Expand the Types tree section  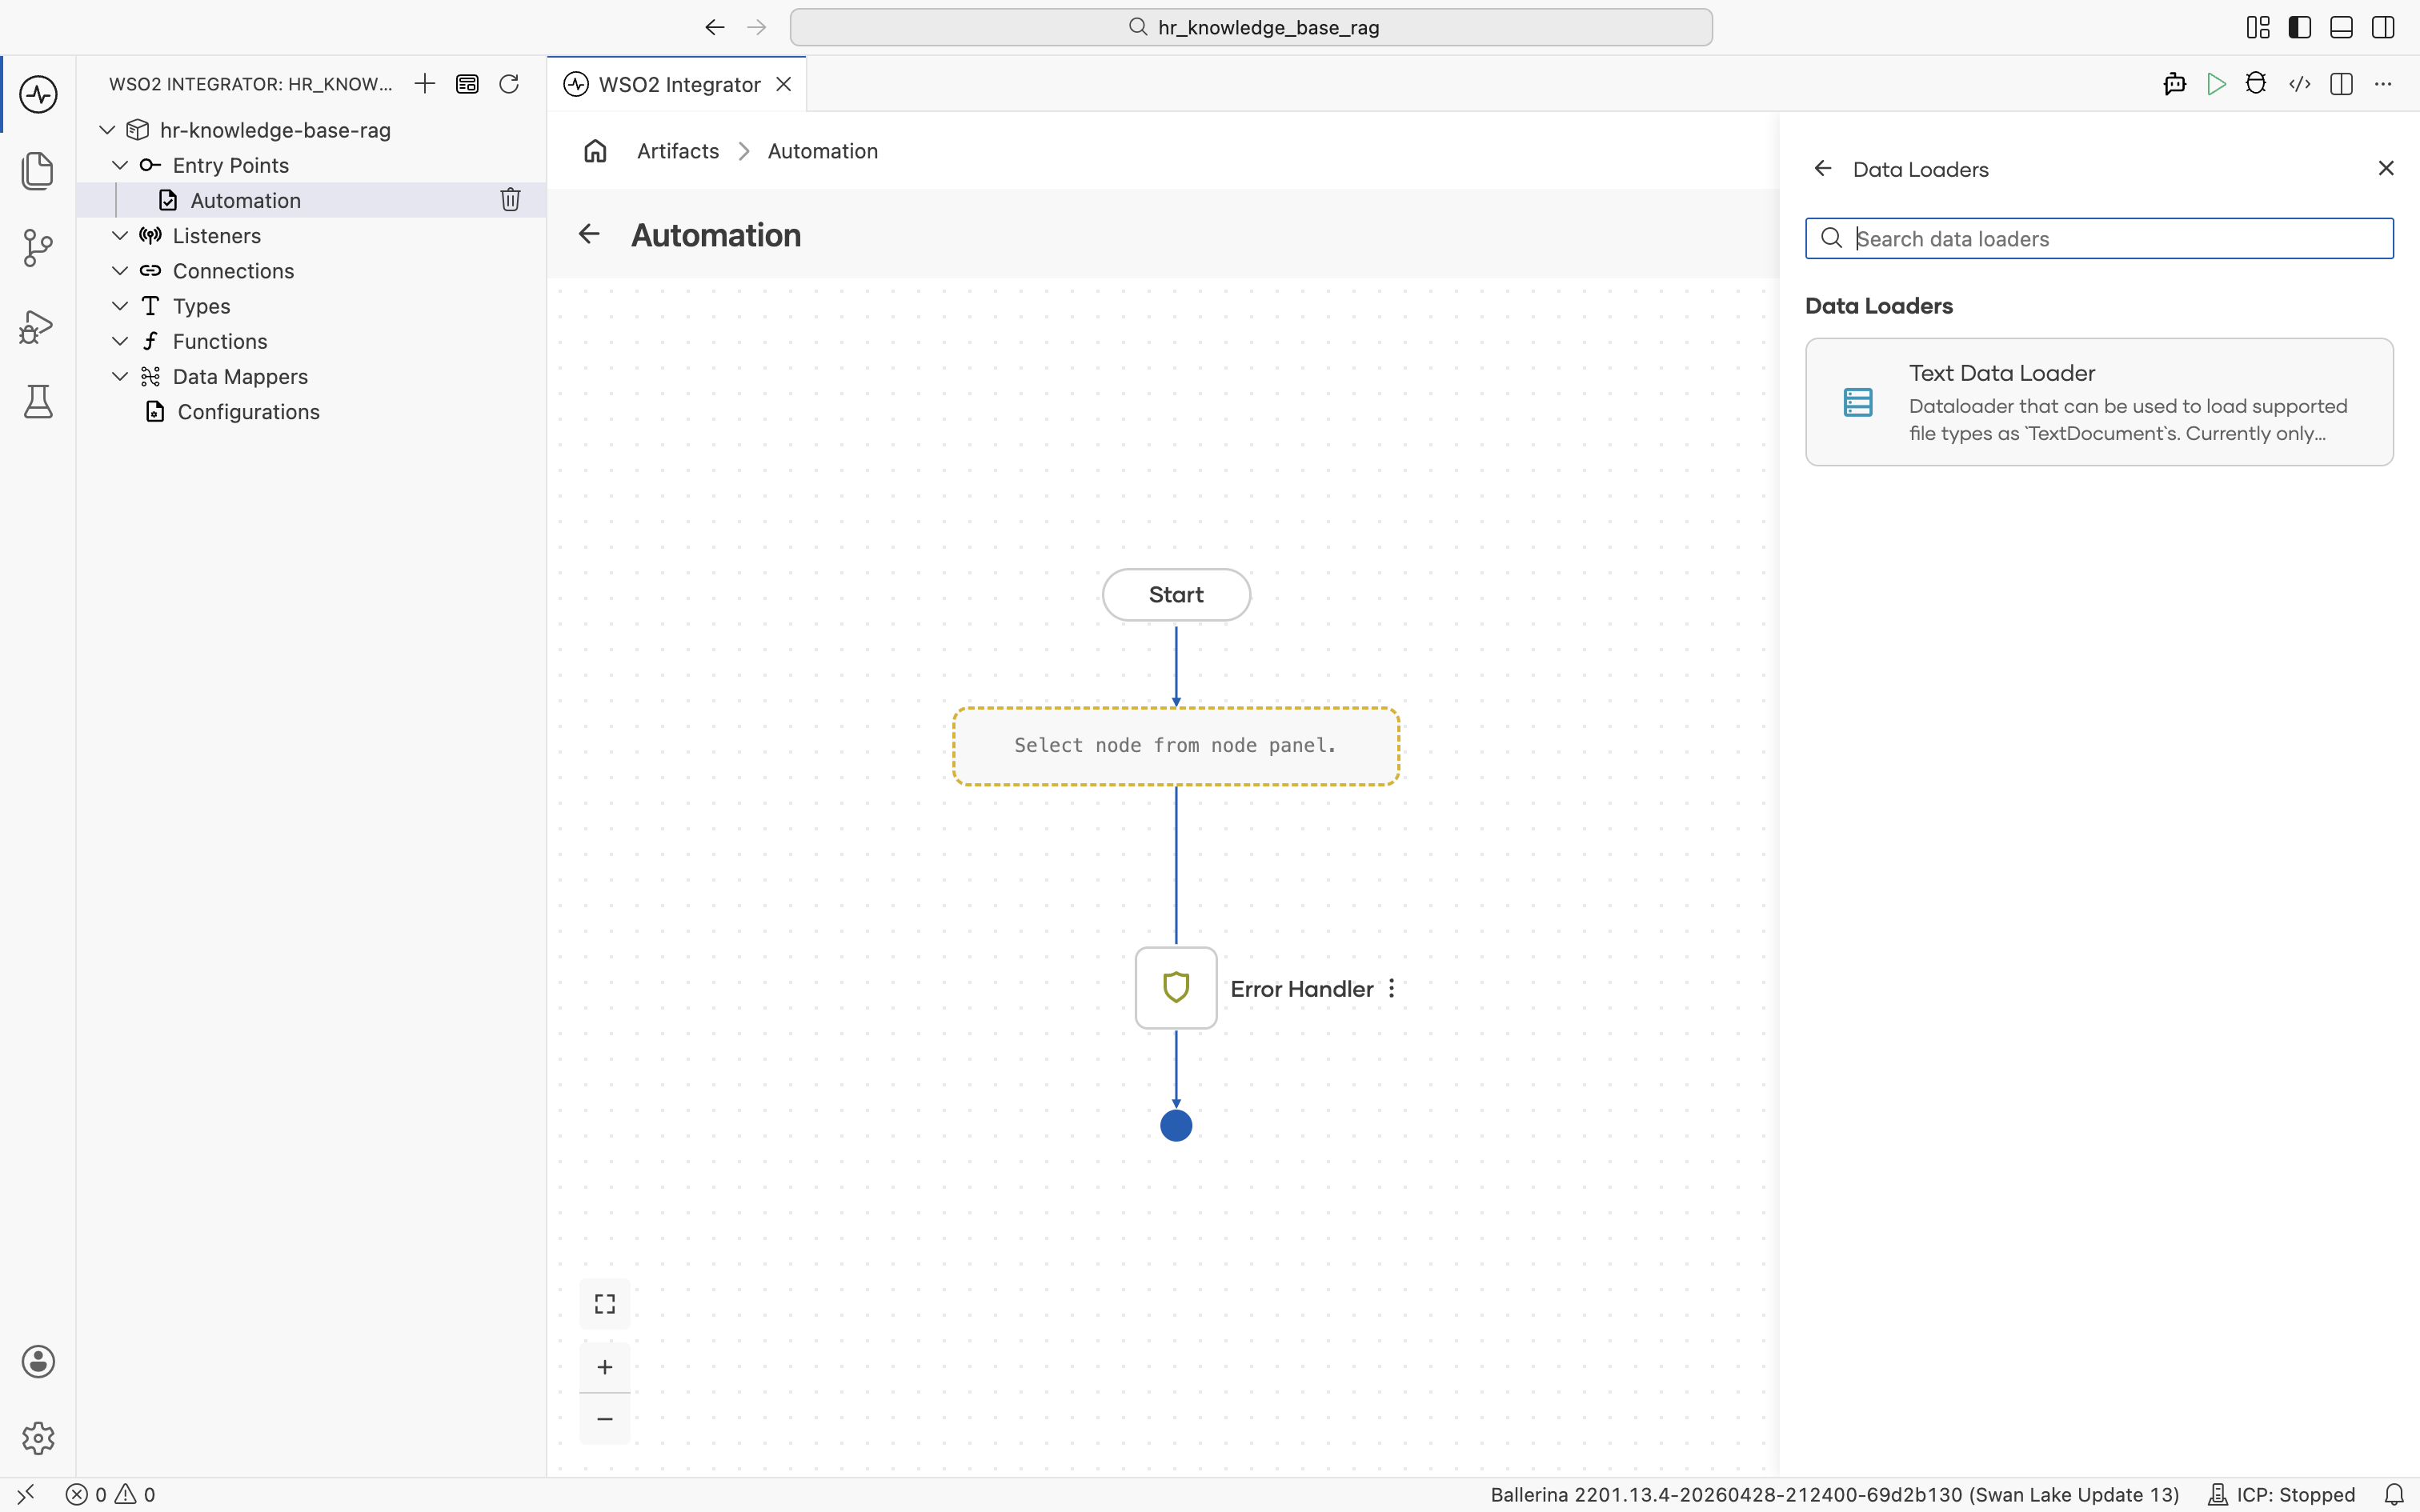coord(120,305)
